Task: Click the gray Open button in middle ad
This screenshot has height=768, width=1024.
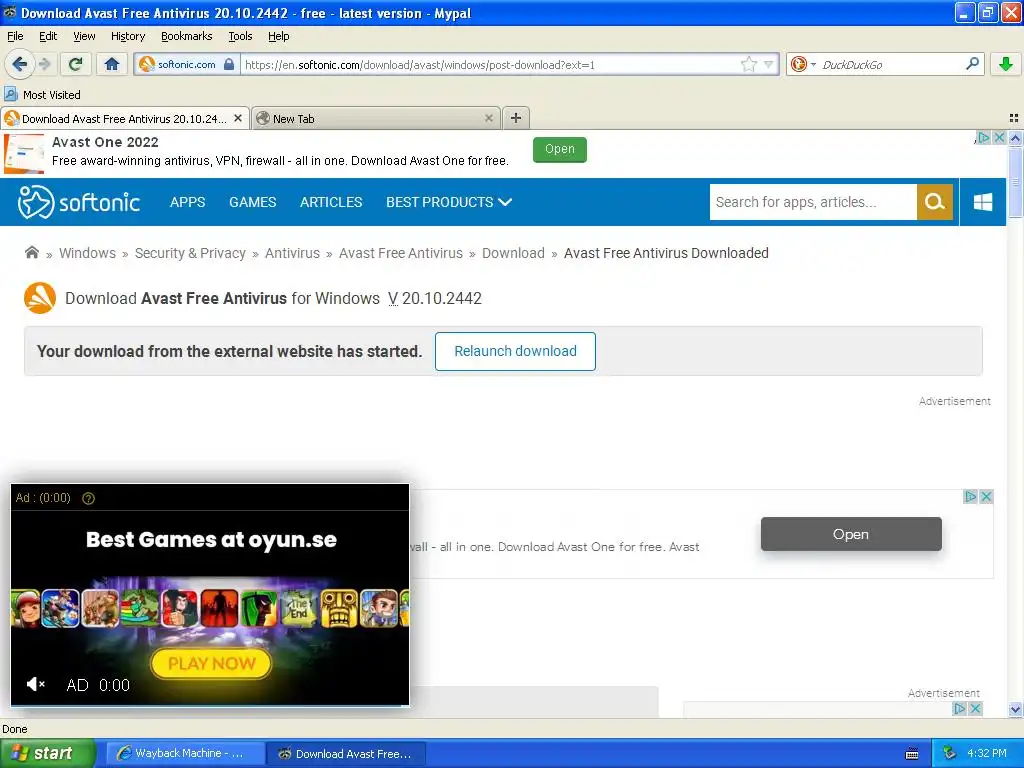Action: tap(851, 534)
